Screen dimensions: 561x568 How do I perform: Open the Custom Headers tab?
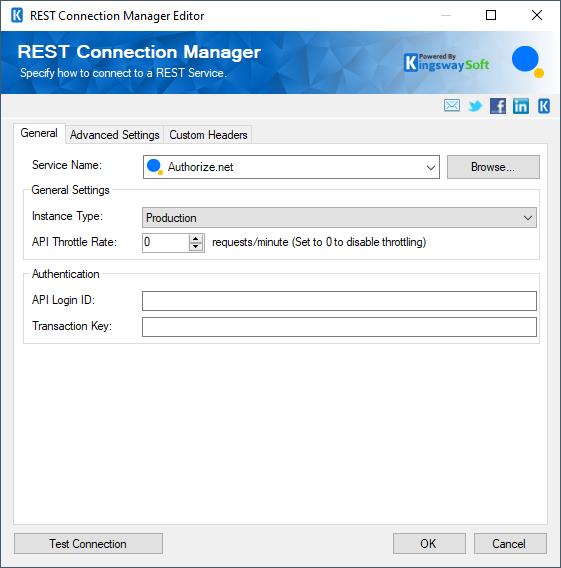point(208,135)
